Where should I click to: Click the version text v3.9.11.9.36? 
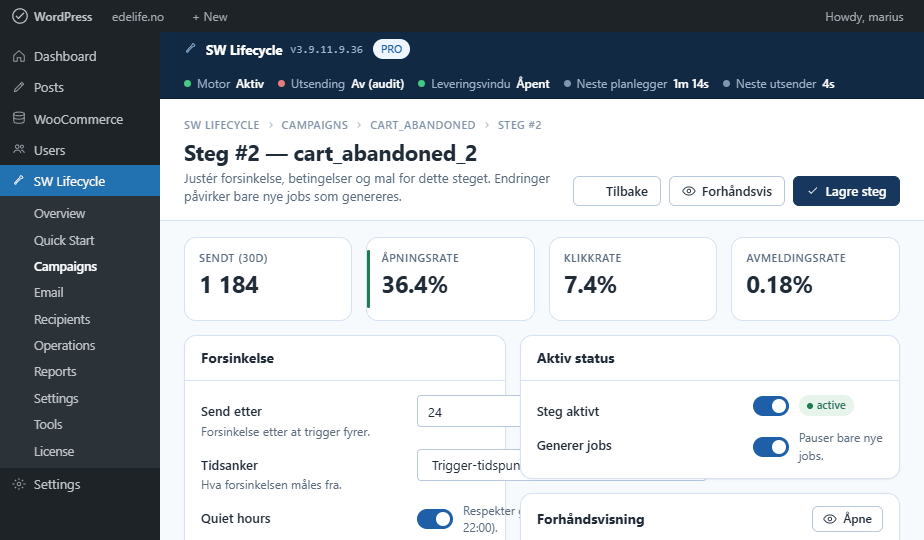click(326, 50)
